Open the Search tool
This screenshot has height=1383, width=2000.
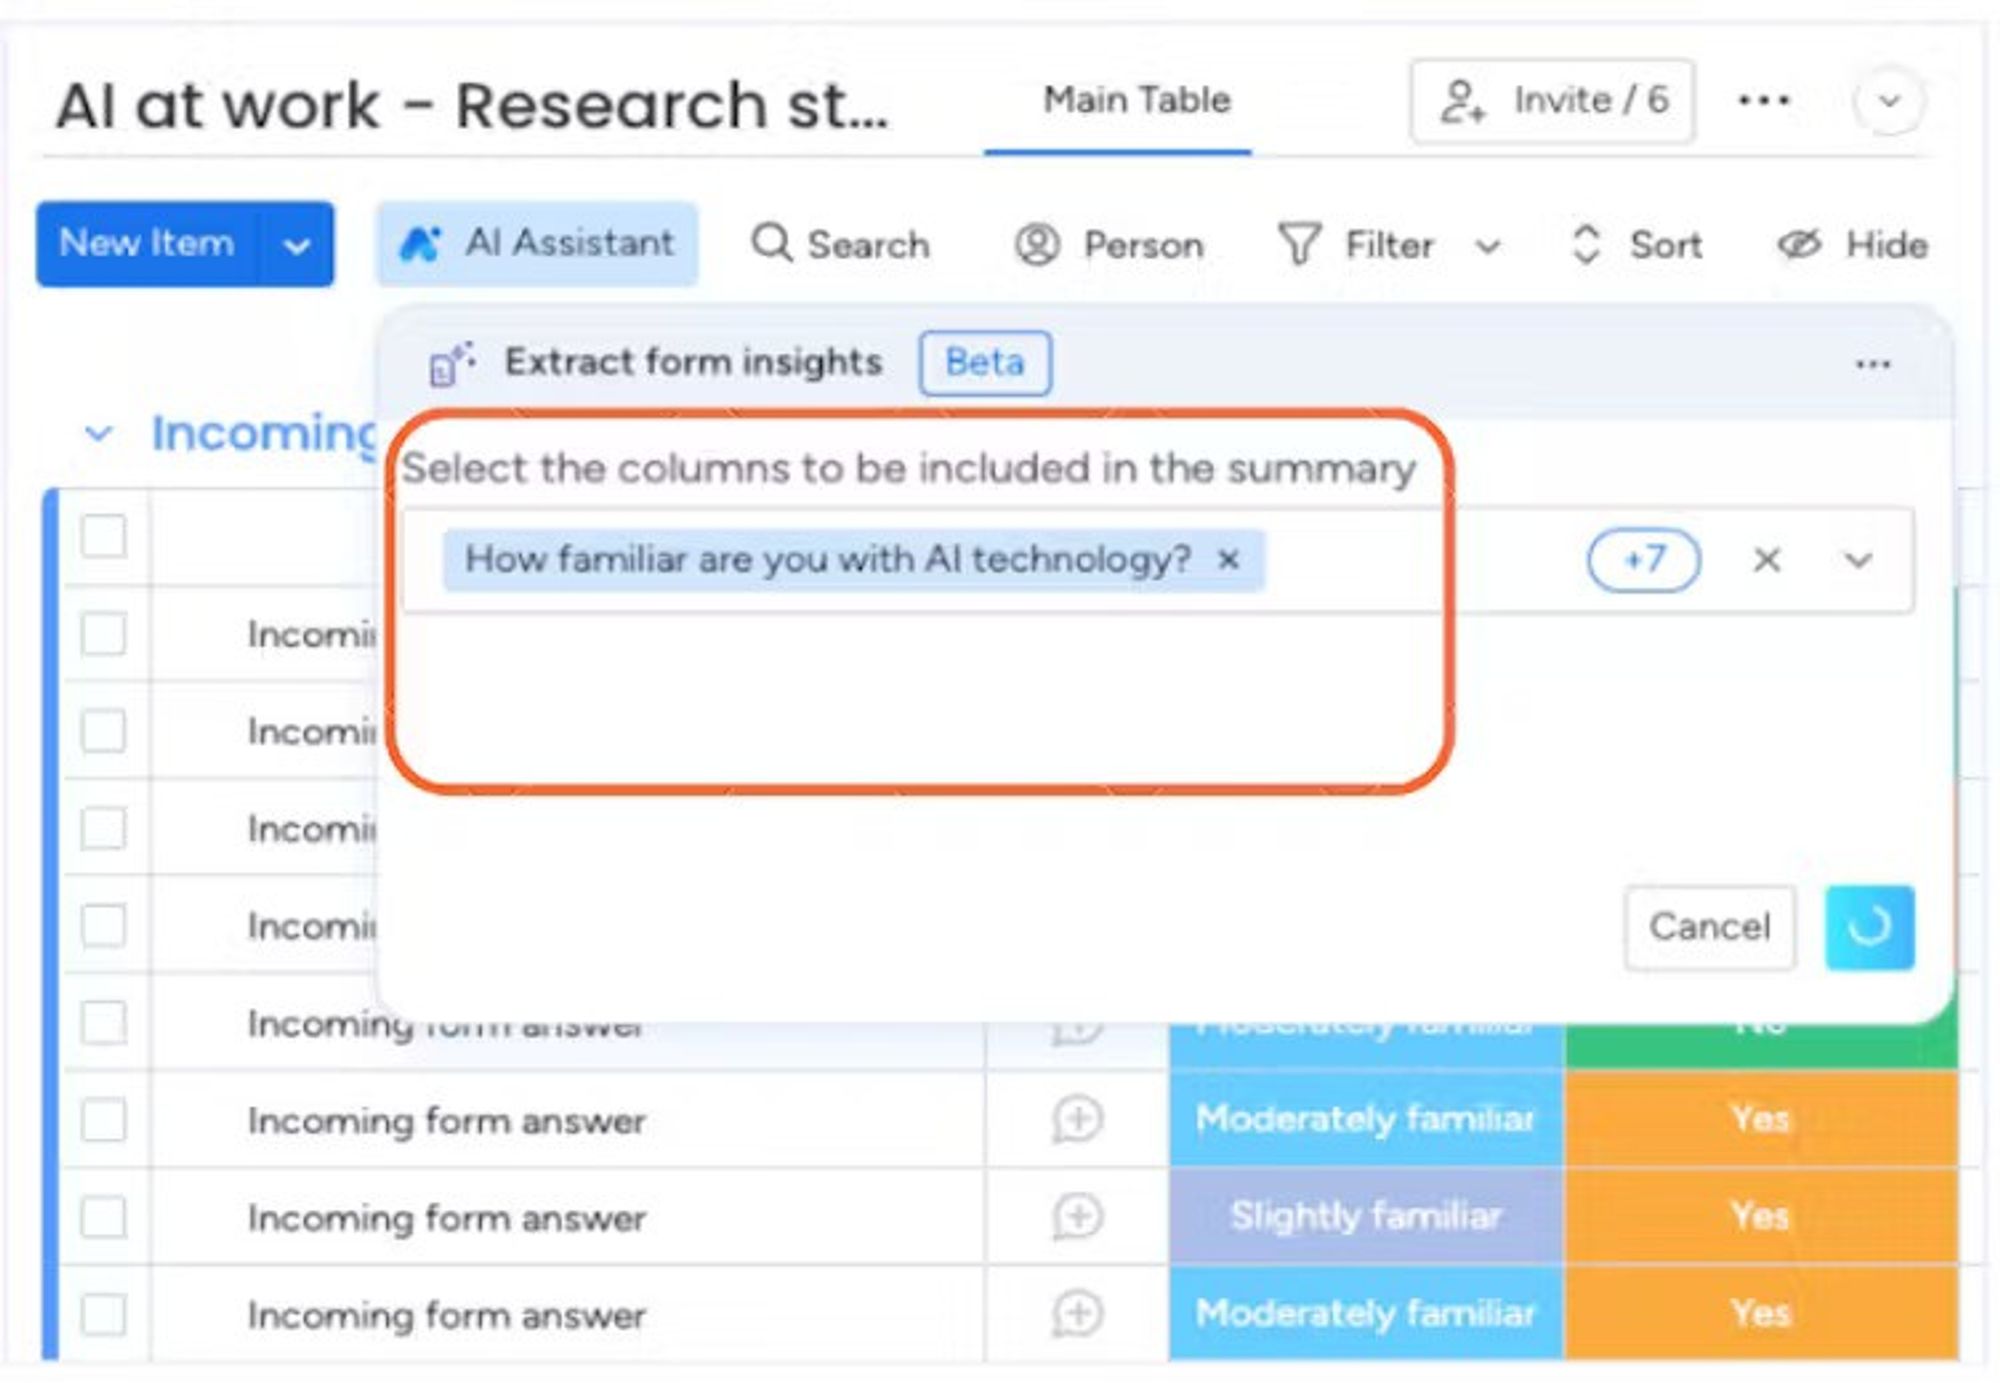[x=840, y=244]
